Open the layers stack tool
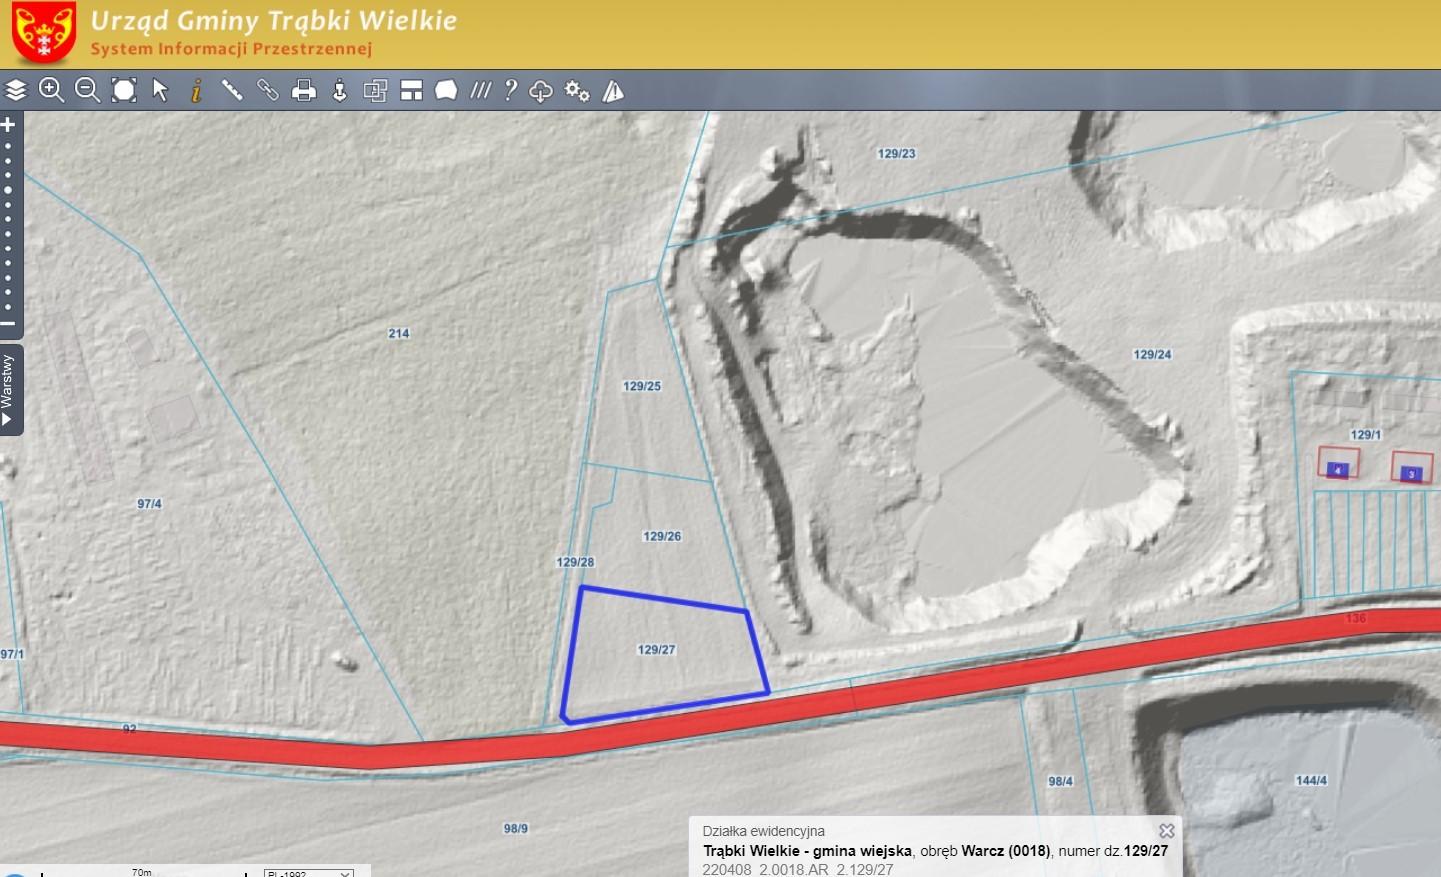The image size is (1441, 877). coord(16,90)
